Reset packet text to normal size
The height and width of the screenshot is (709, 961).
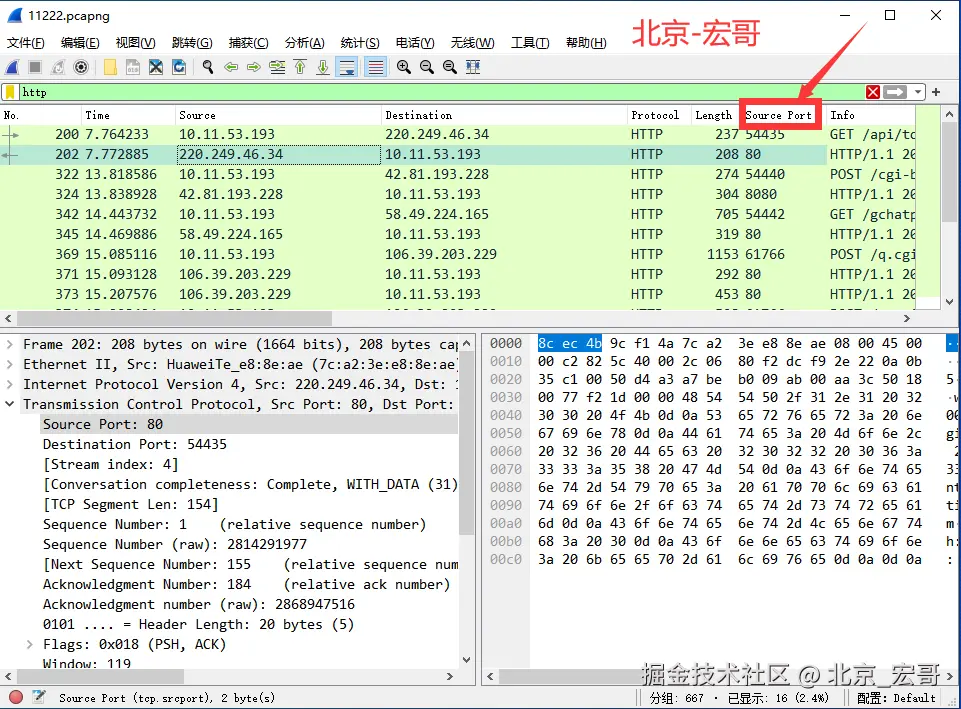point(449,67)
